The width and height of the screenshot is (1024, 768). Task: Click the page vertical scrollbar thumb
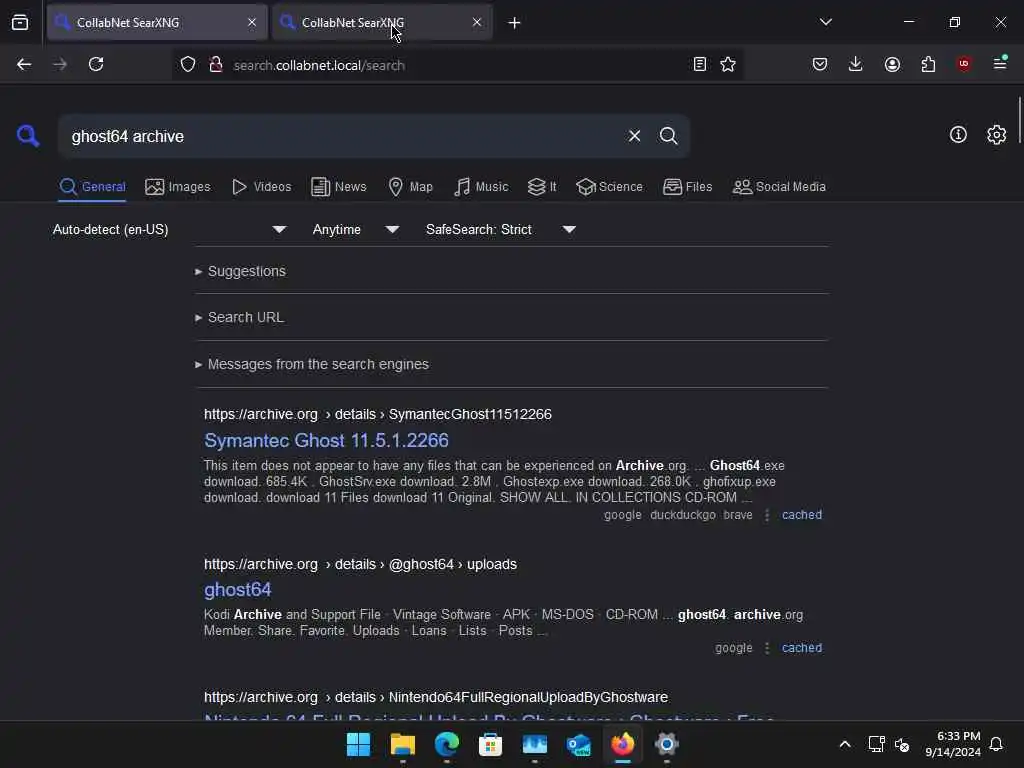pyautogui.click(x=1019, y=122)
